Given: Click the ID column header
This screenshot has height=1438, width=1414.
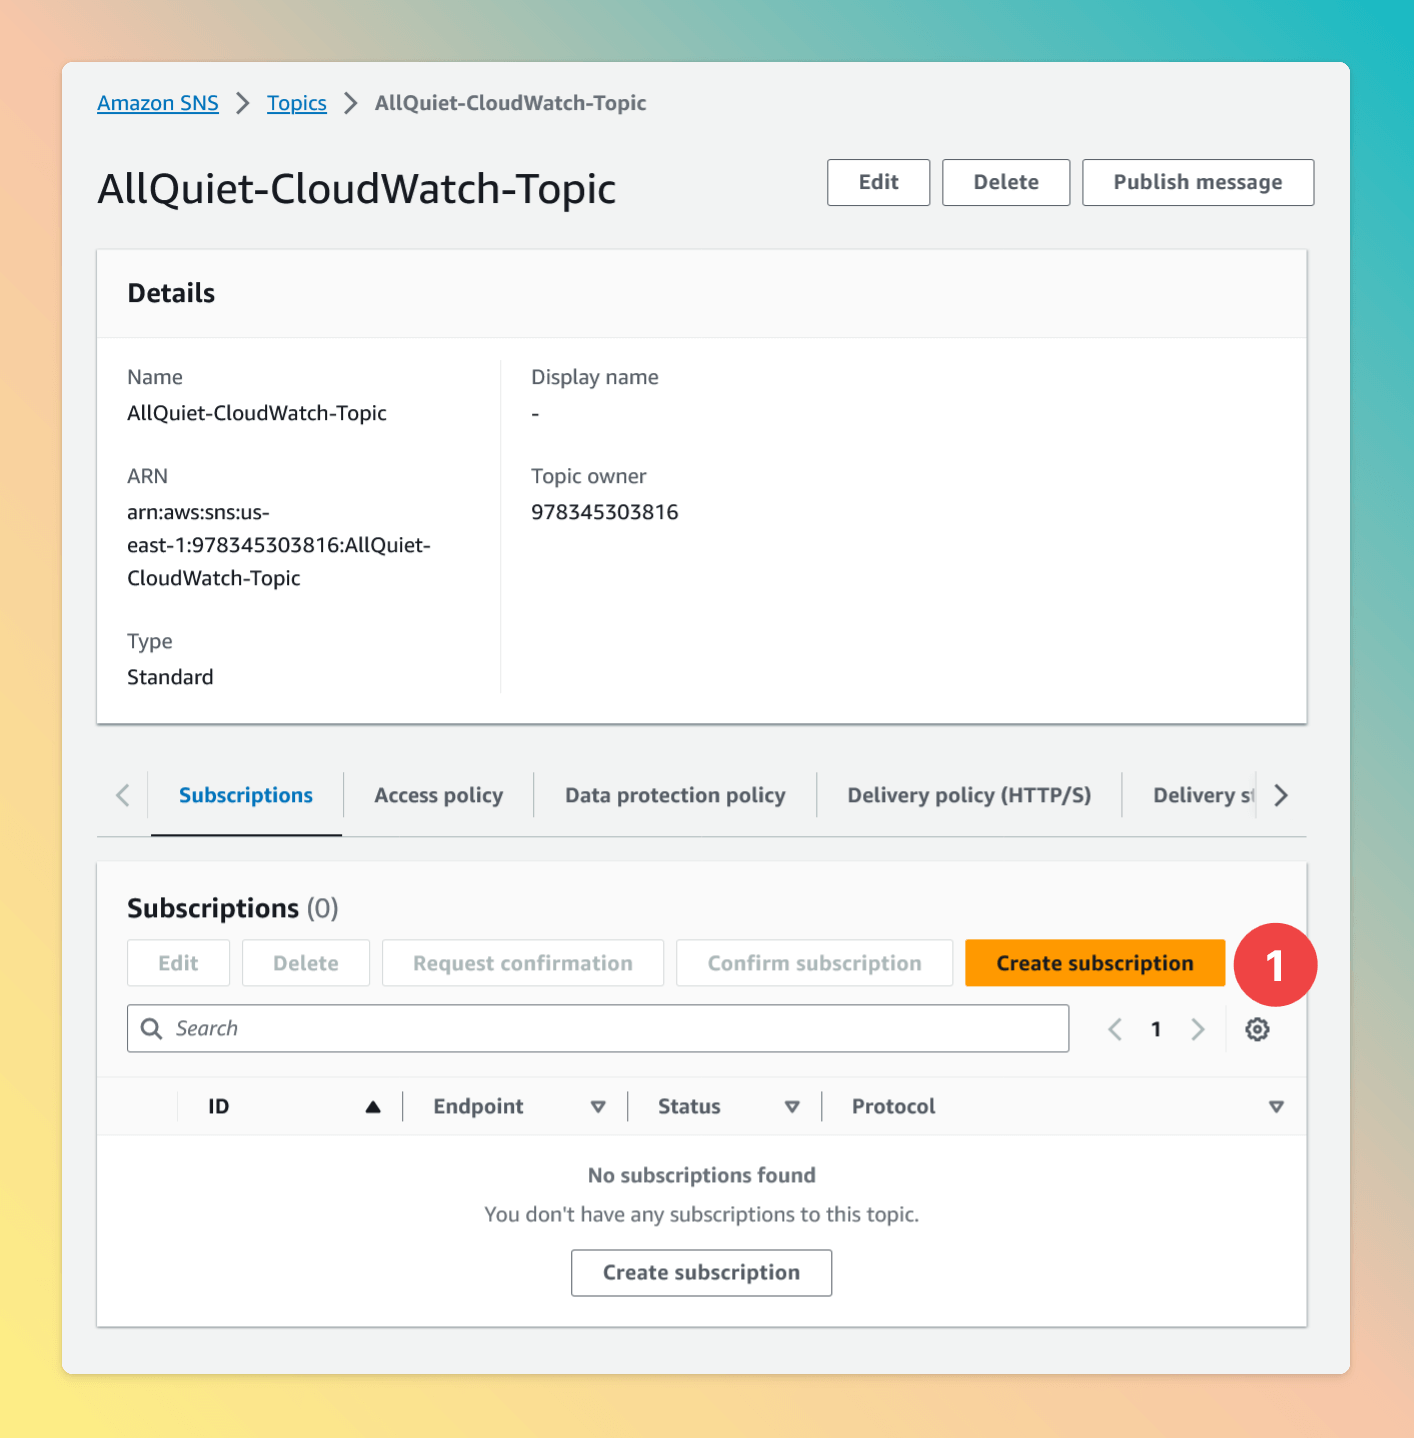Looking at the screenshot, I should 219,1107.
